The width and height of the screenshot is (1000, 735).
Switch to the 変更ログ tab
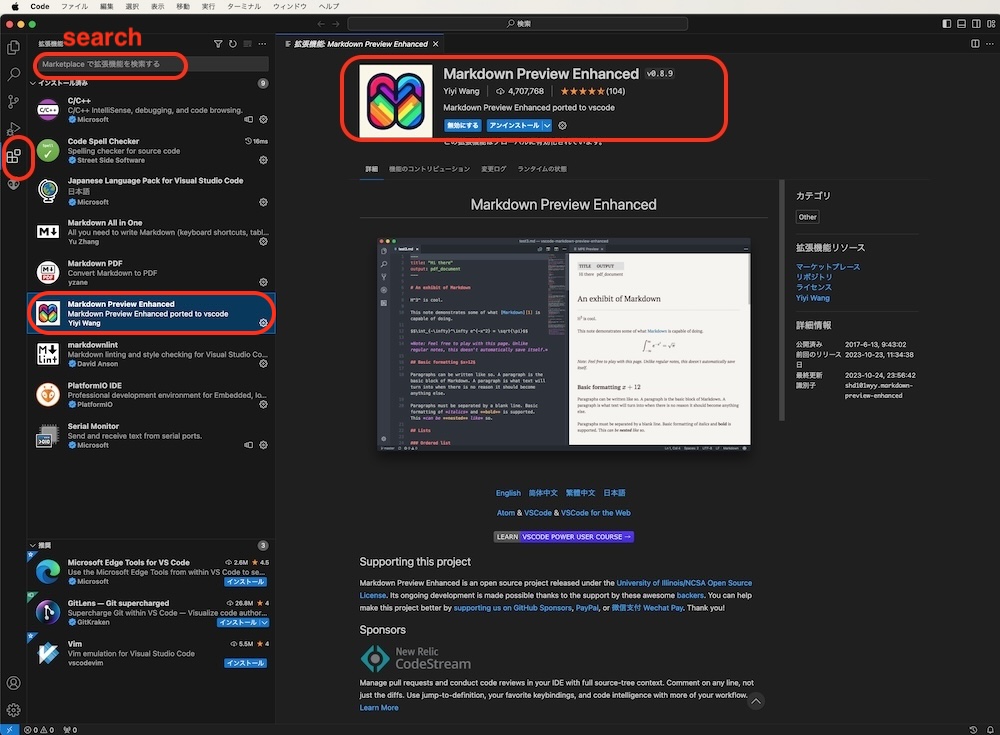(494, 169)
